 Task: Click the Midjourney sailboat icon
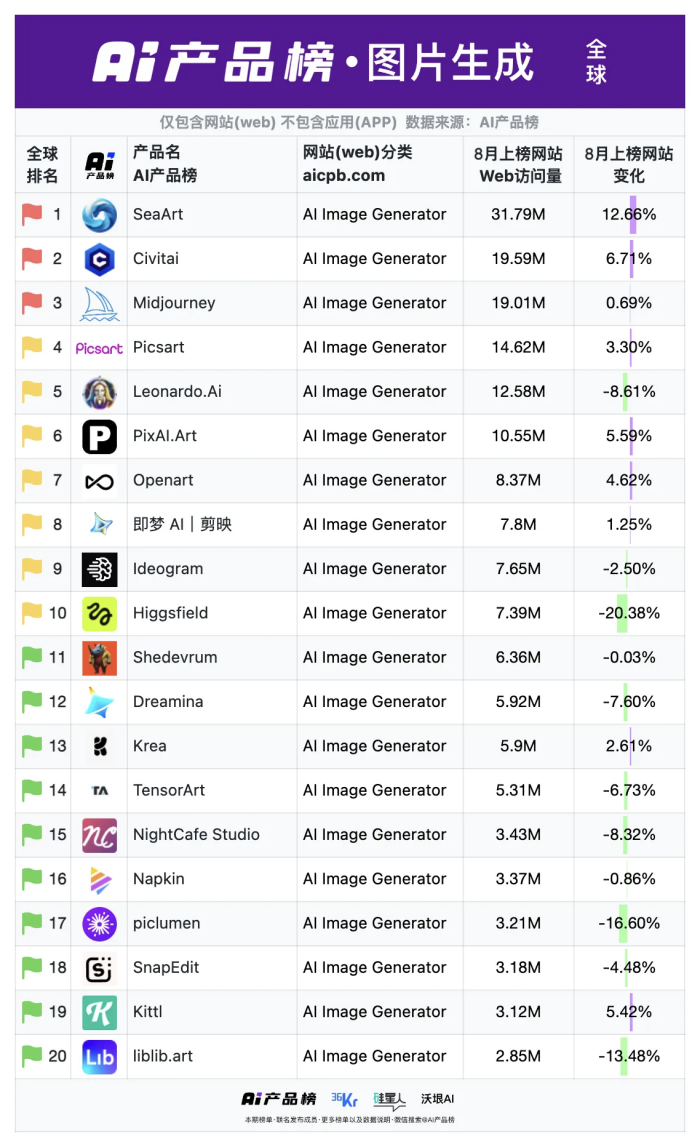coord(99,304)
